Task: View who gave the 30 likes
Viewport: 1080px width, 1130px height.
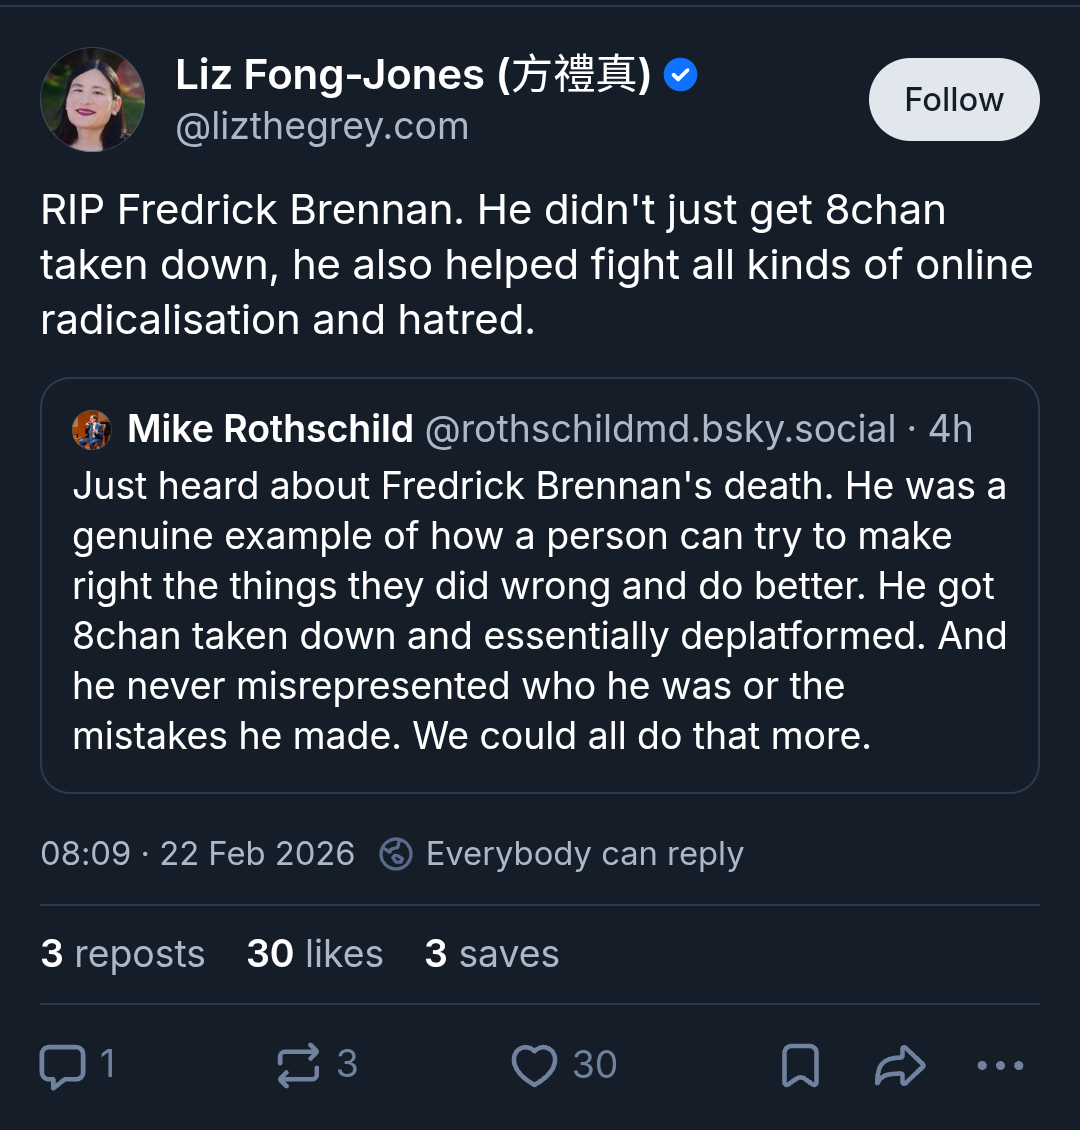Action: coord(315,954)
